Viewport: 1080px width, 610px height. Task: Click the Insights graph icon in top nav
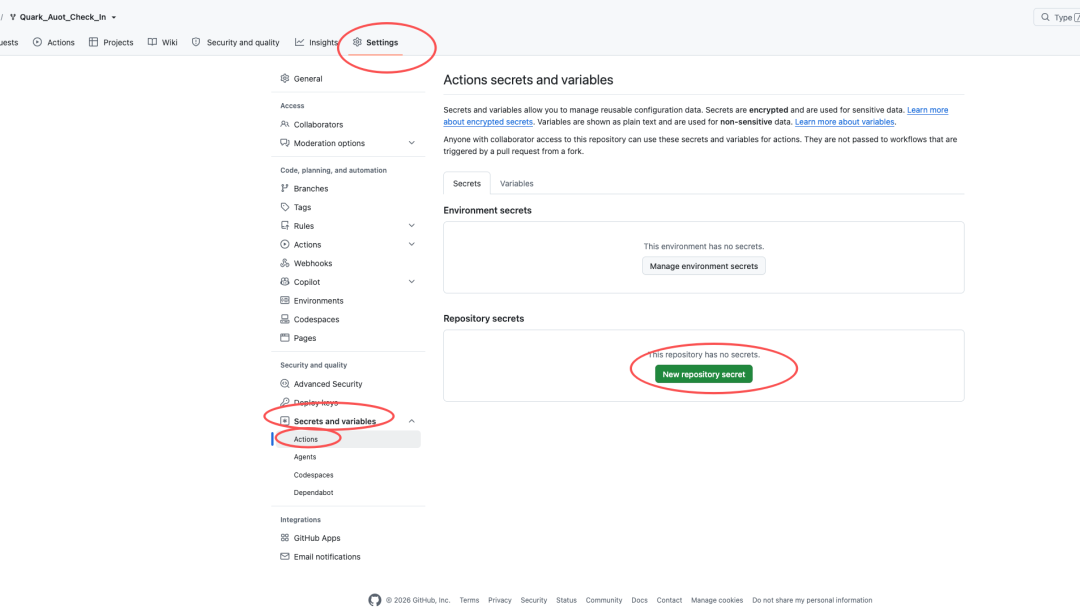tap(300, 42)
